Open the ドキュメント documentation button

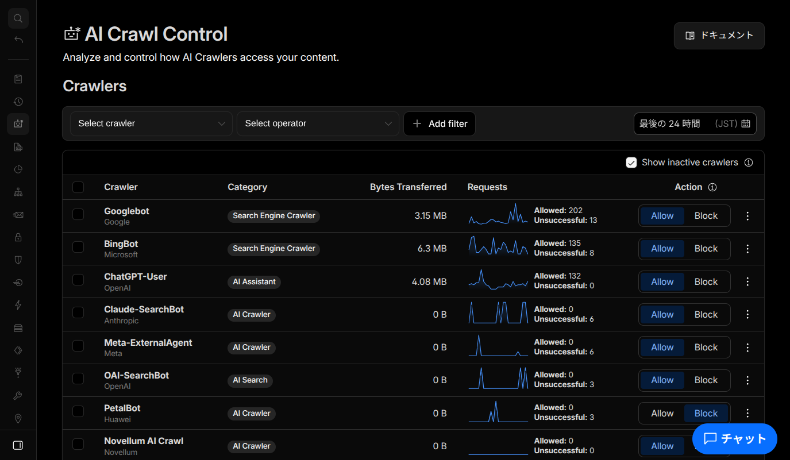coord(719,35)
